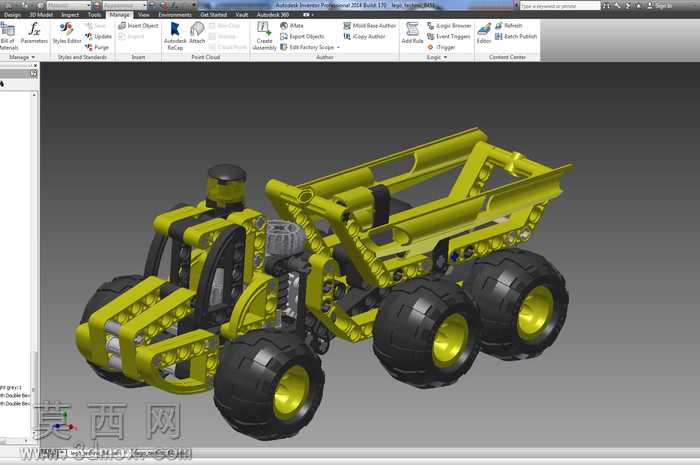Viewport: 700px width, 465px height.
Task: Open the Autodesk 360 tab
Action: click(272, 15)
